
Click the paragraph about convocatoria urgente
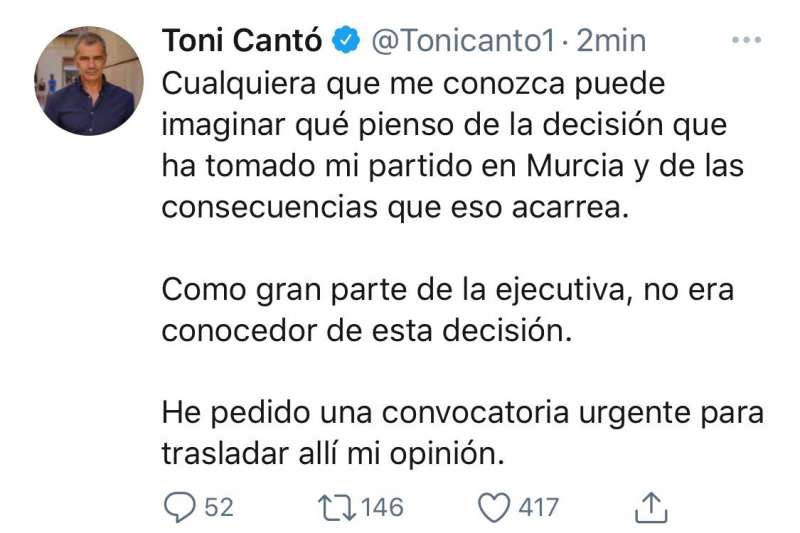coord(463,434)
